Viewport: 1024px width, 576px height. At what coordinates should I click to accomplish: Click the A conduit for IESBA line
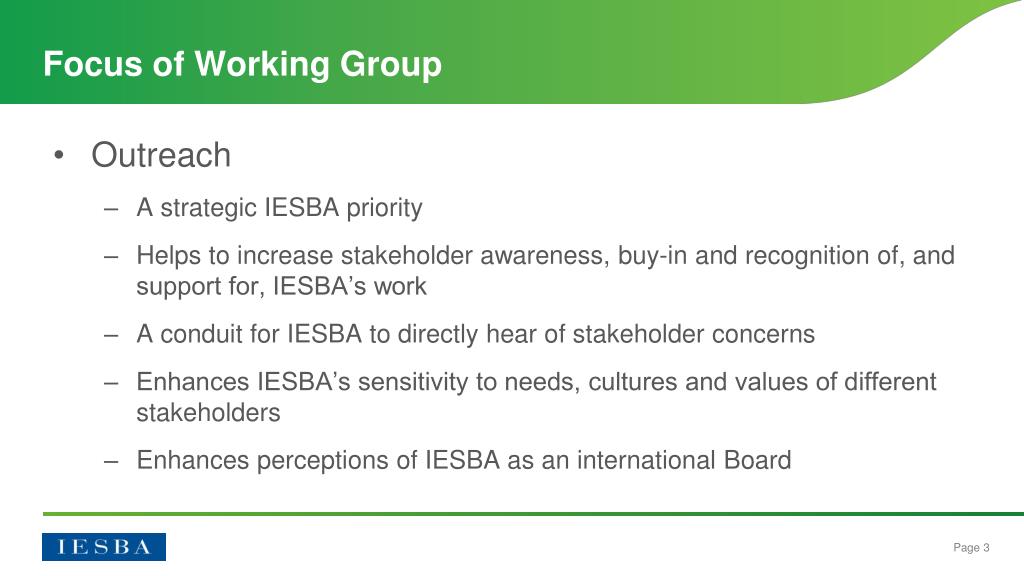click(475, 334)
